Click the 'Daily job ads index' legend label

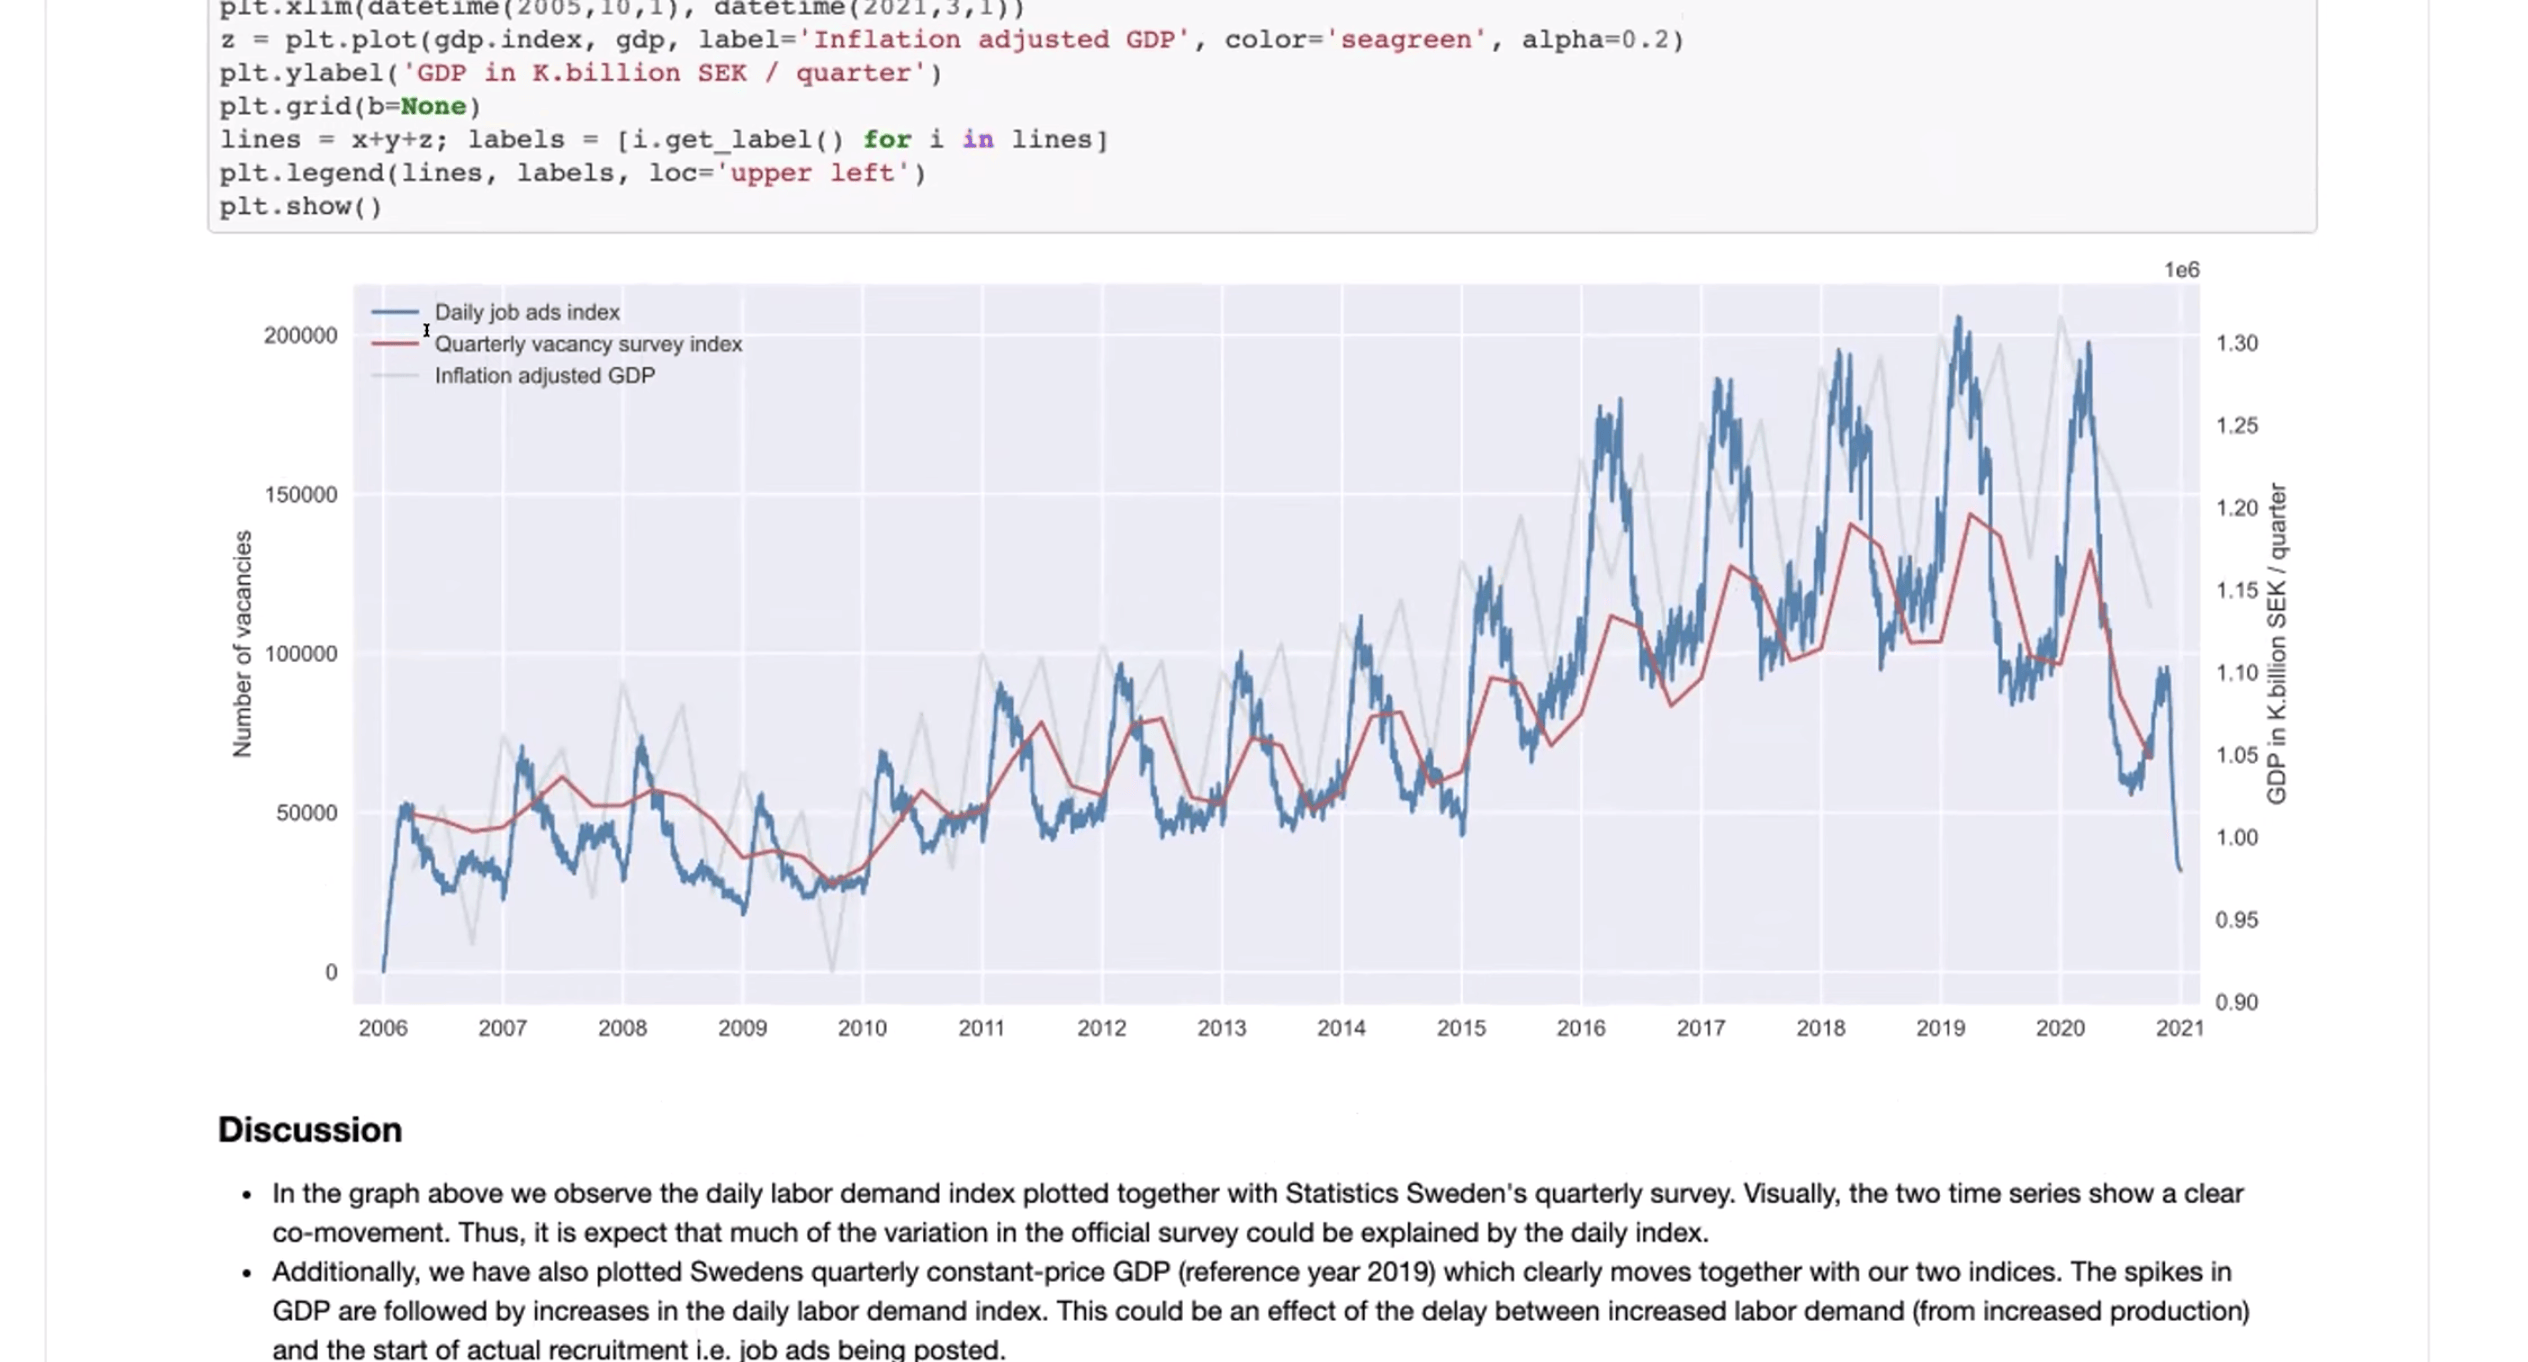tap(527, 313)
